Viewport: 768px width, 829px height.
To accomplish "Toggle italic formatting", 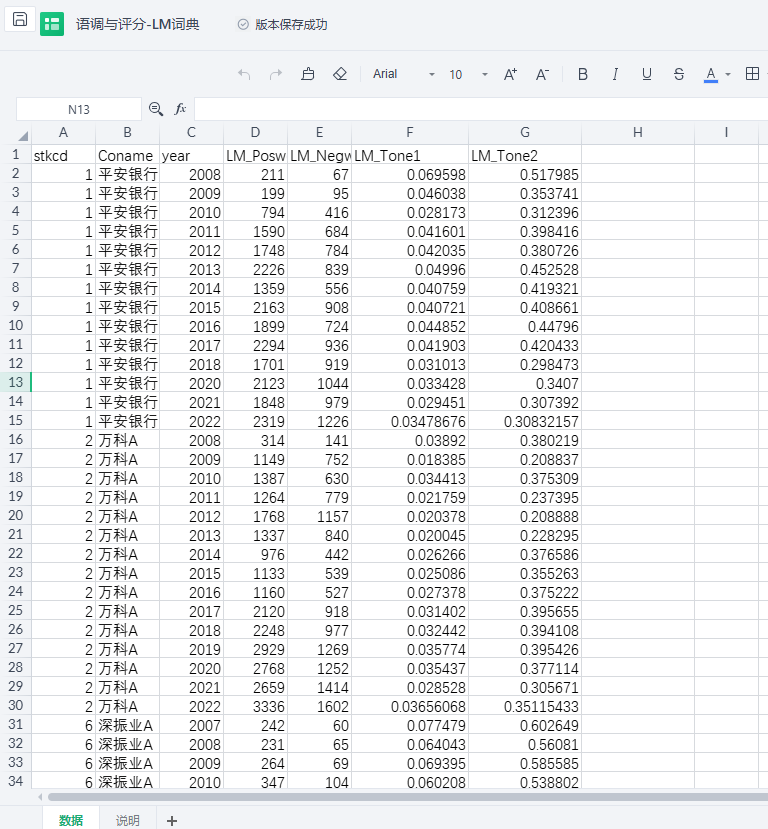I will (615, 75).
